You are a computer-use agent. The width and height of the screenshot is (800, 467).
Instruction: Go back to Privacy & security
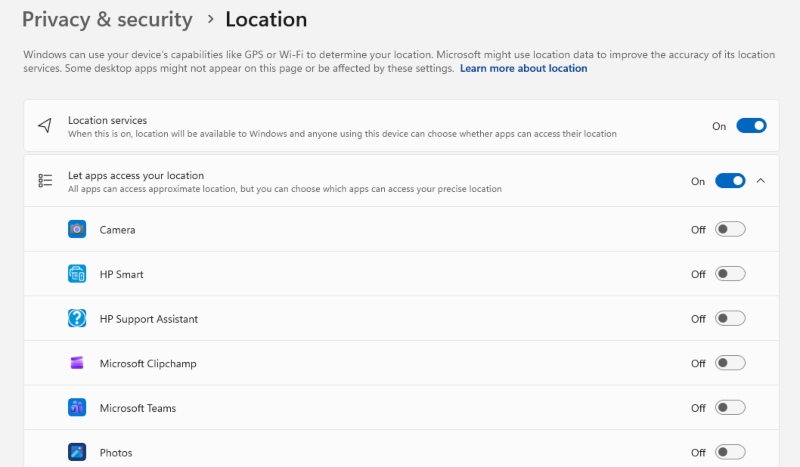(107, 19)
